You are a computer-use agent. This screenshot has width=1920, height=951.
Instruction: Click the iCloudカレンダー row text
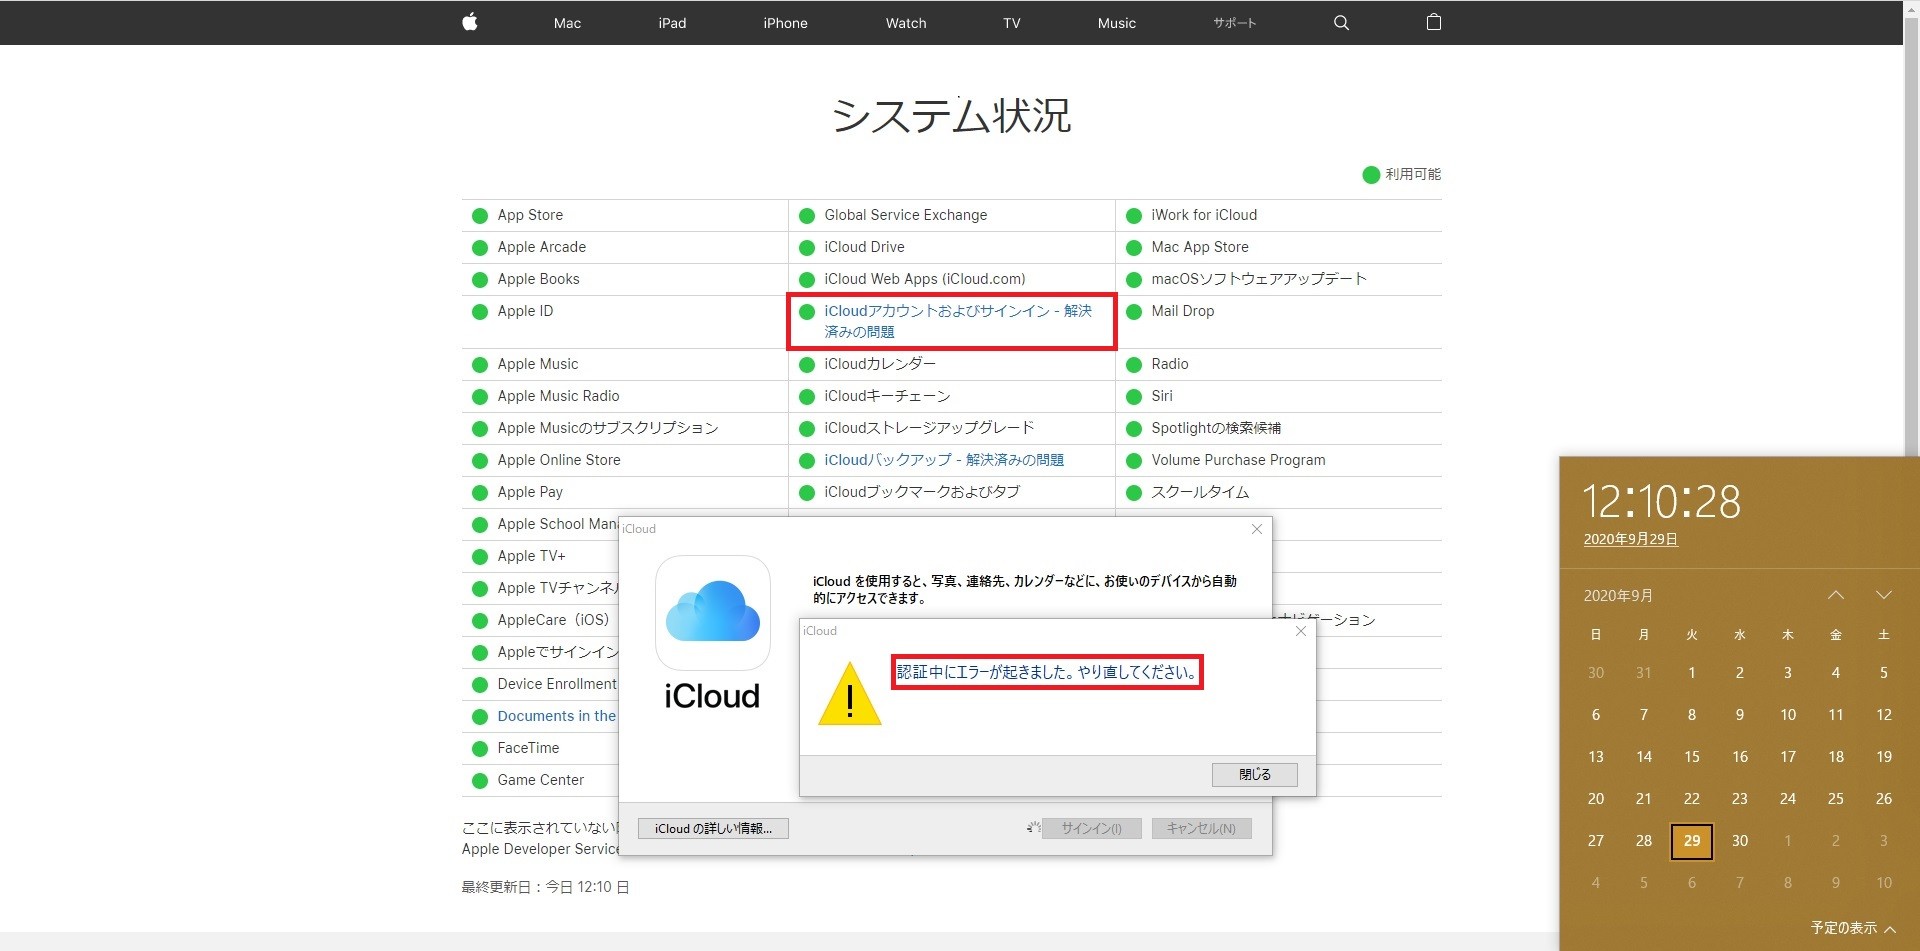coord(880,364)
